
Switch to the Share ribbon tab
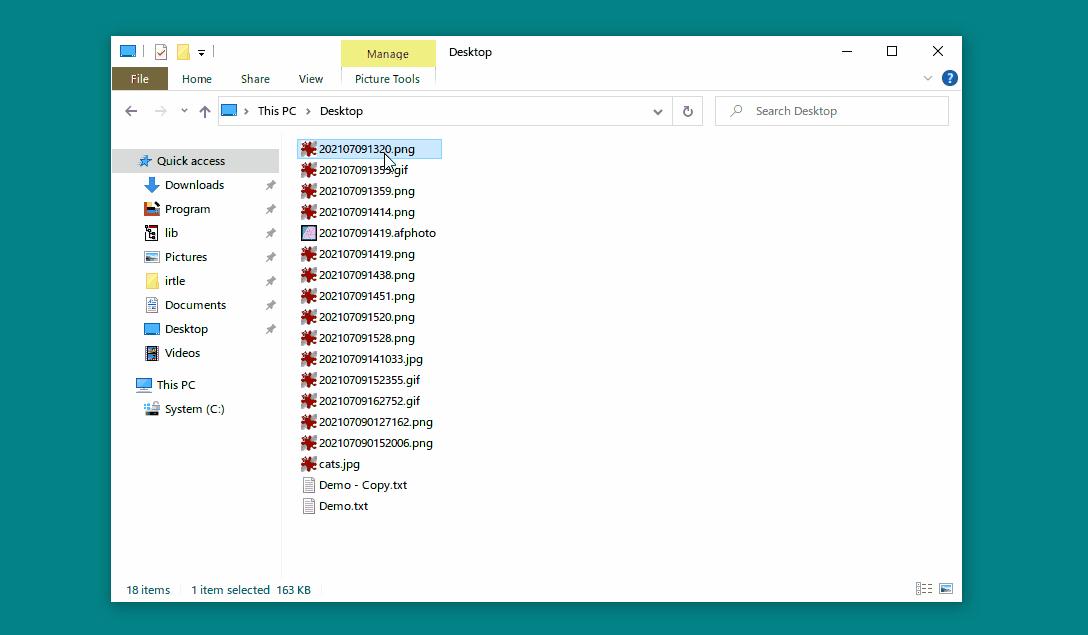255,79
